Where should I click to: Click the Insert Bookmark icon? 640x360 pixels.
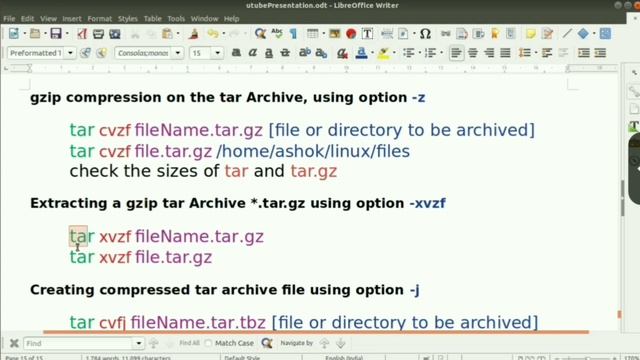(x=495, y=34)
